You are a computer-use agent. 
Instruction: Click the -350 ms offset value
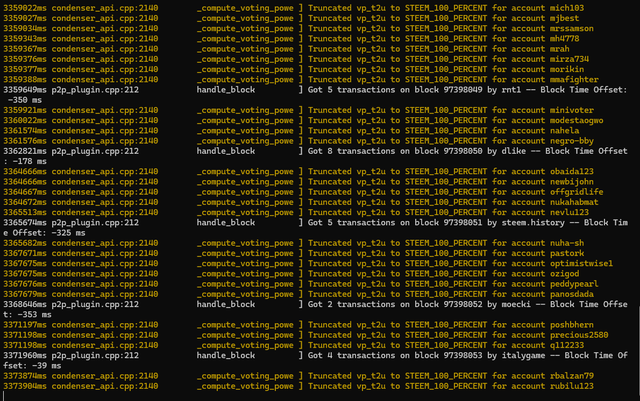pos(24,100)
